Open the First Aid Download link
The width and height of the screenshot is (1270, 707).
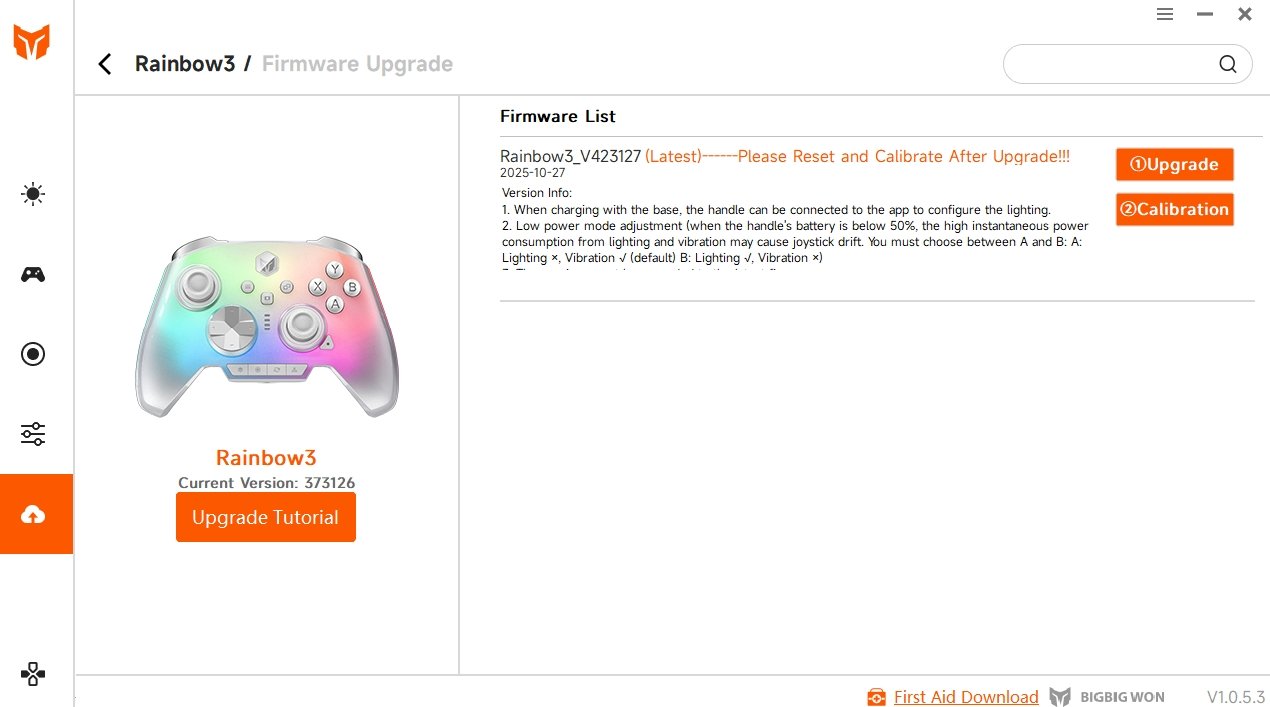point(965,697)
